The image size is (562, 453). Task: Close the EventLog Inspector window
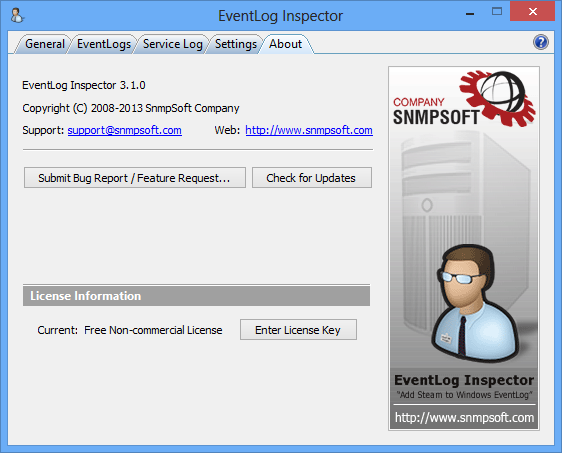(533, 11)
